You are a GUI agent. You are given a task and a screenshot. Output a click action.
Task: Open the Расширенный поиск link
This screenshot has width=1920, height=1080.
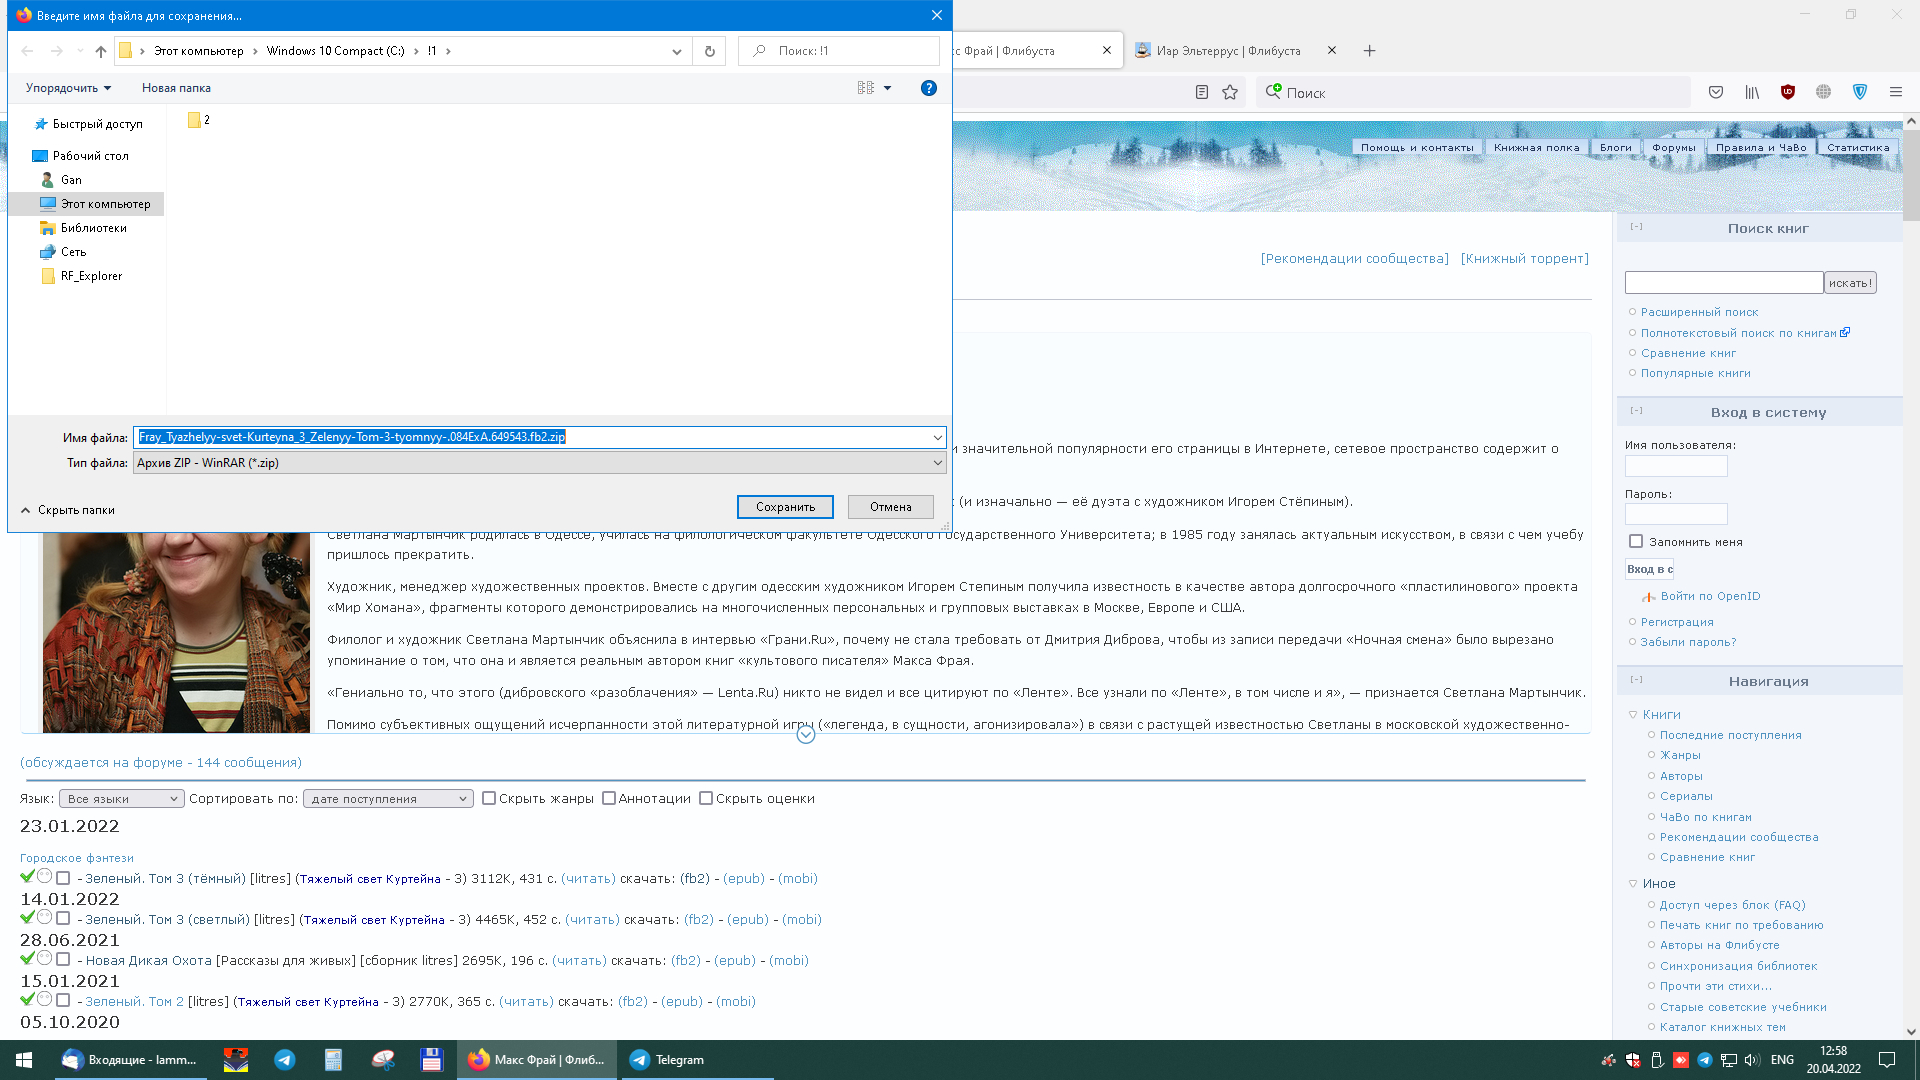click(x=1699, y=312)
